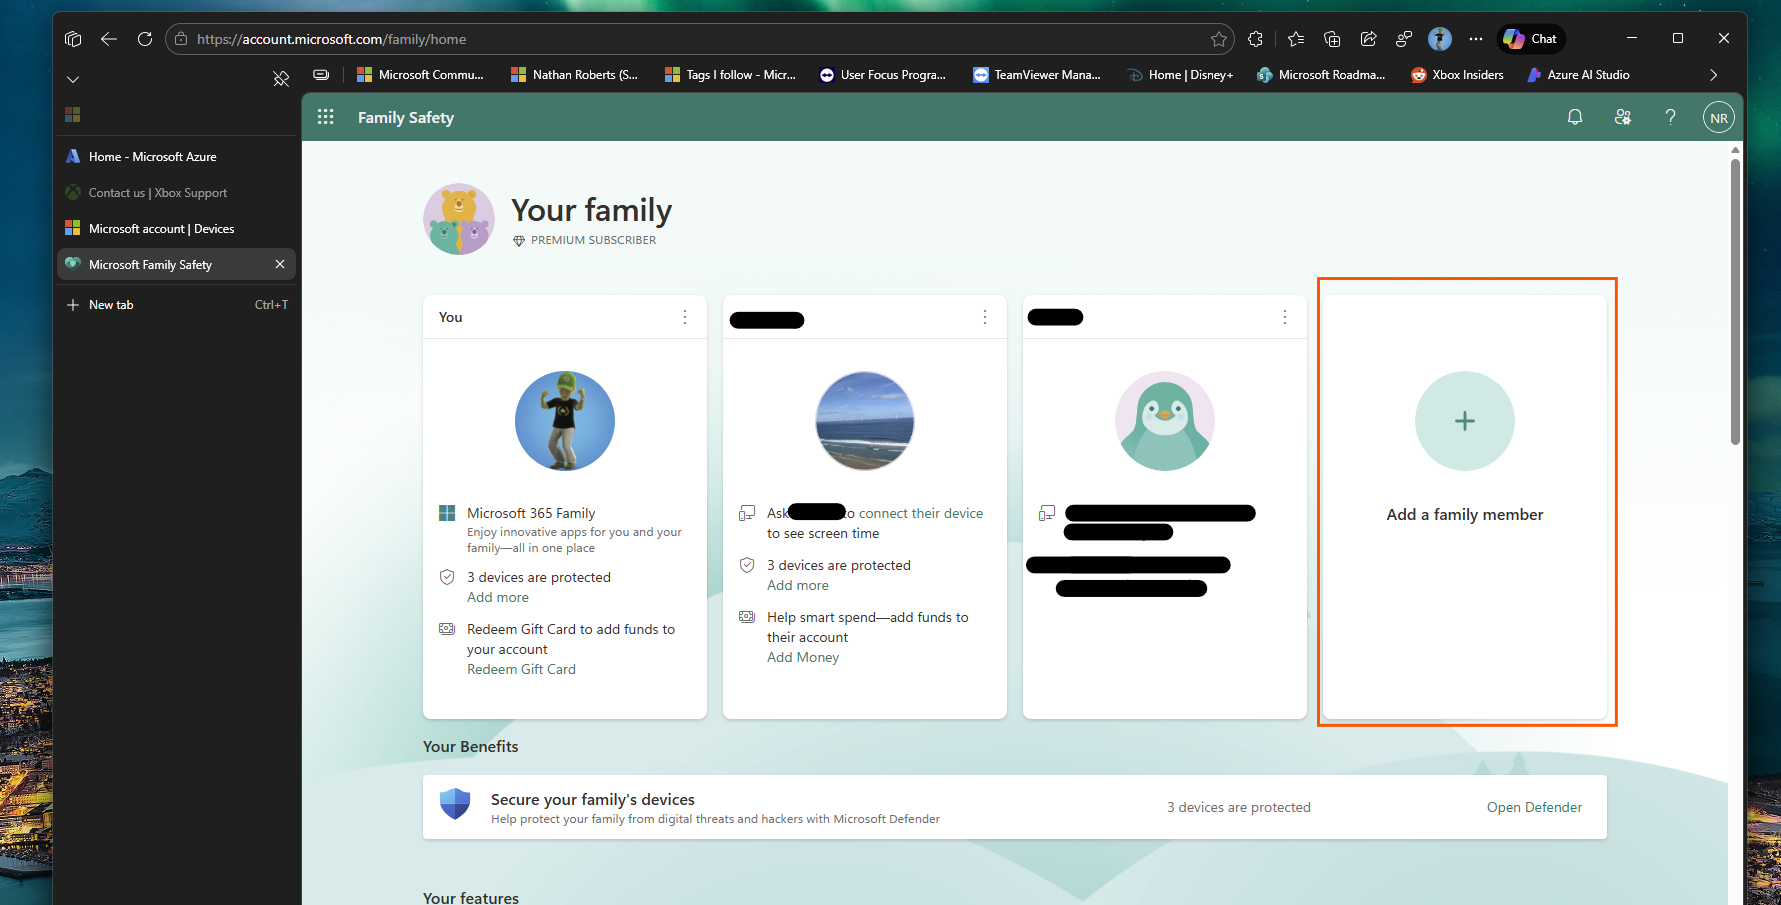The height and width of the screenshot is (905, 1781).
Task: Collapse the vertical tab group chevron
Action: point(73,79)
